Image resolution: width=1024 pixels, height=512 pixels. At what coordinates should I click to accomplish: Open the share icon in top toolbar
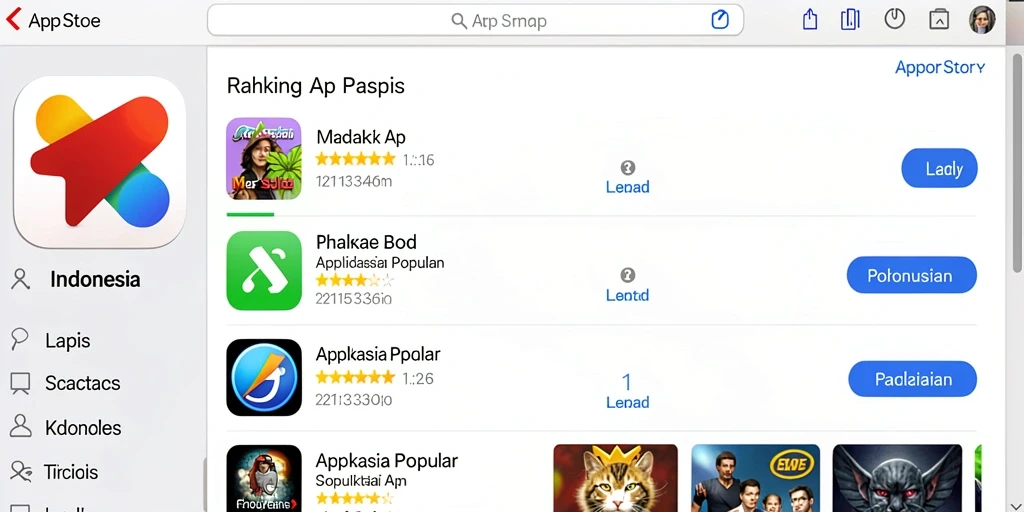pos(810,20)
